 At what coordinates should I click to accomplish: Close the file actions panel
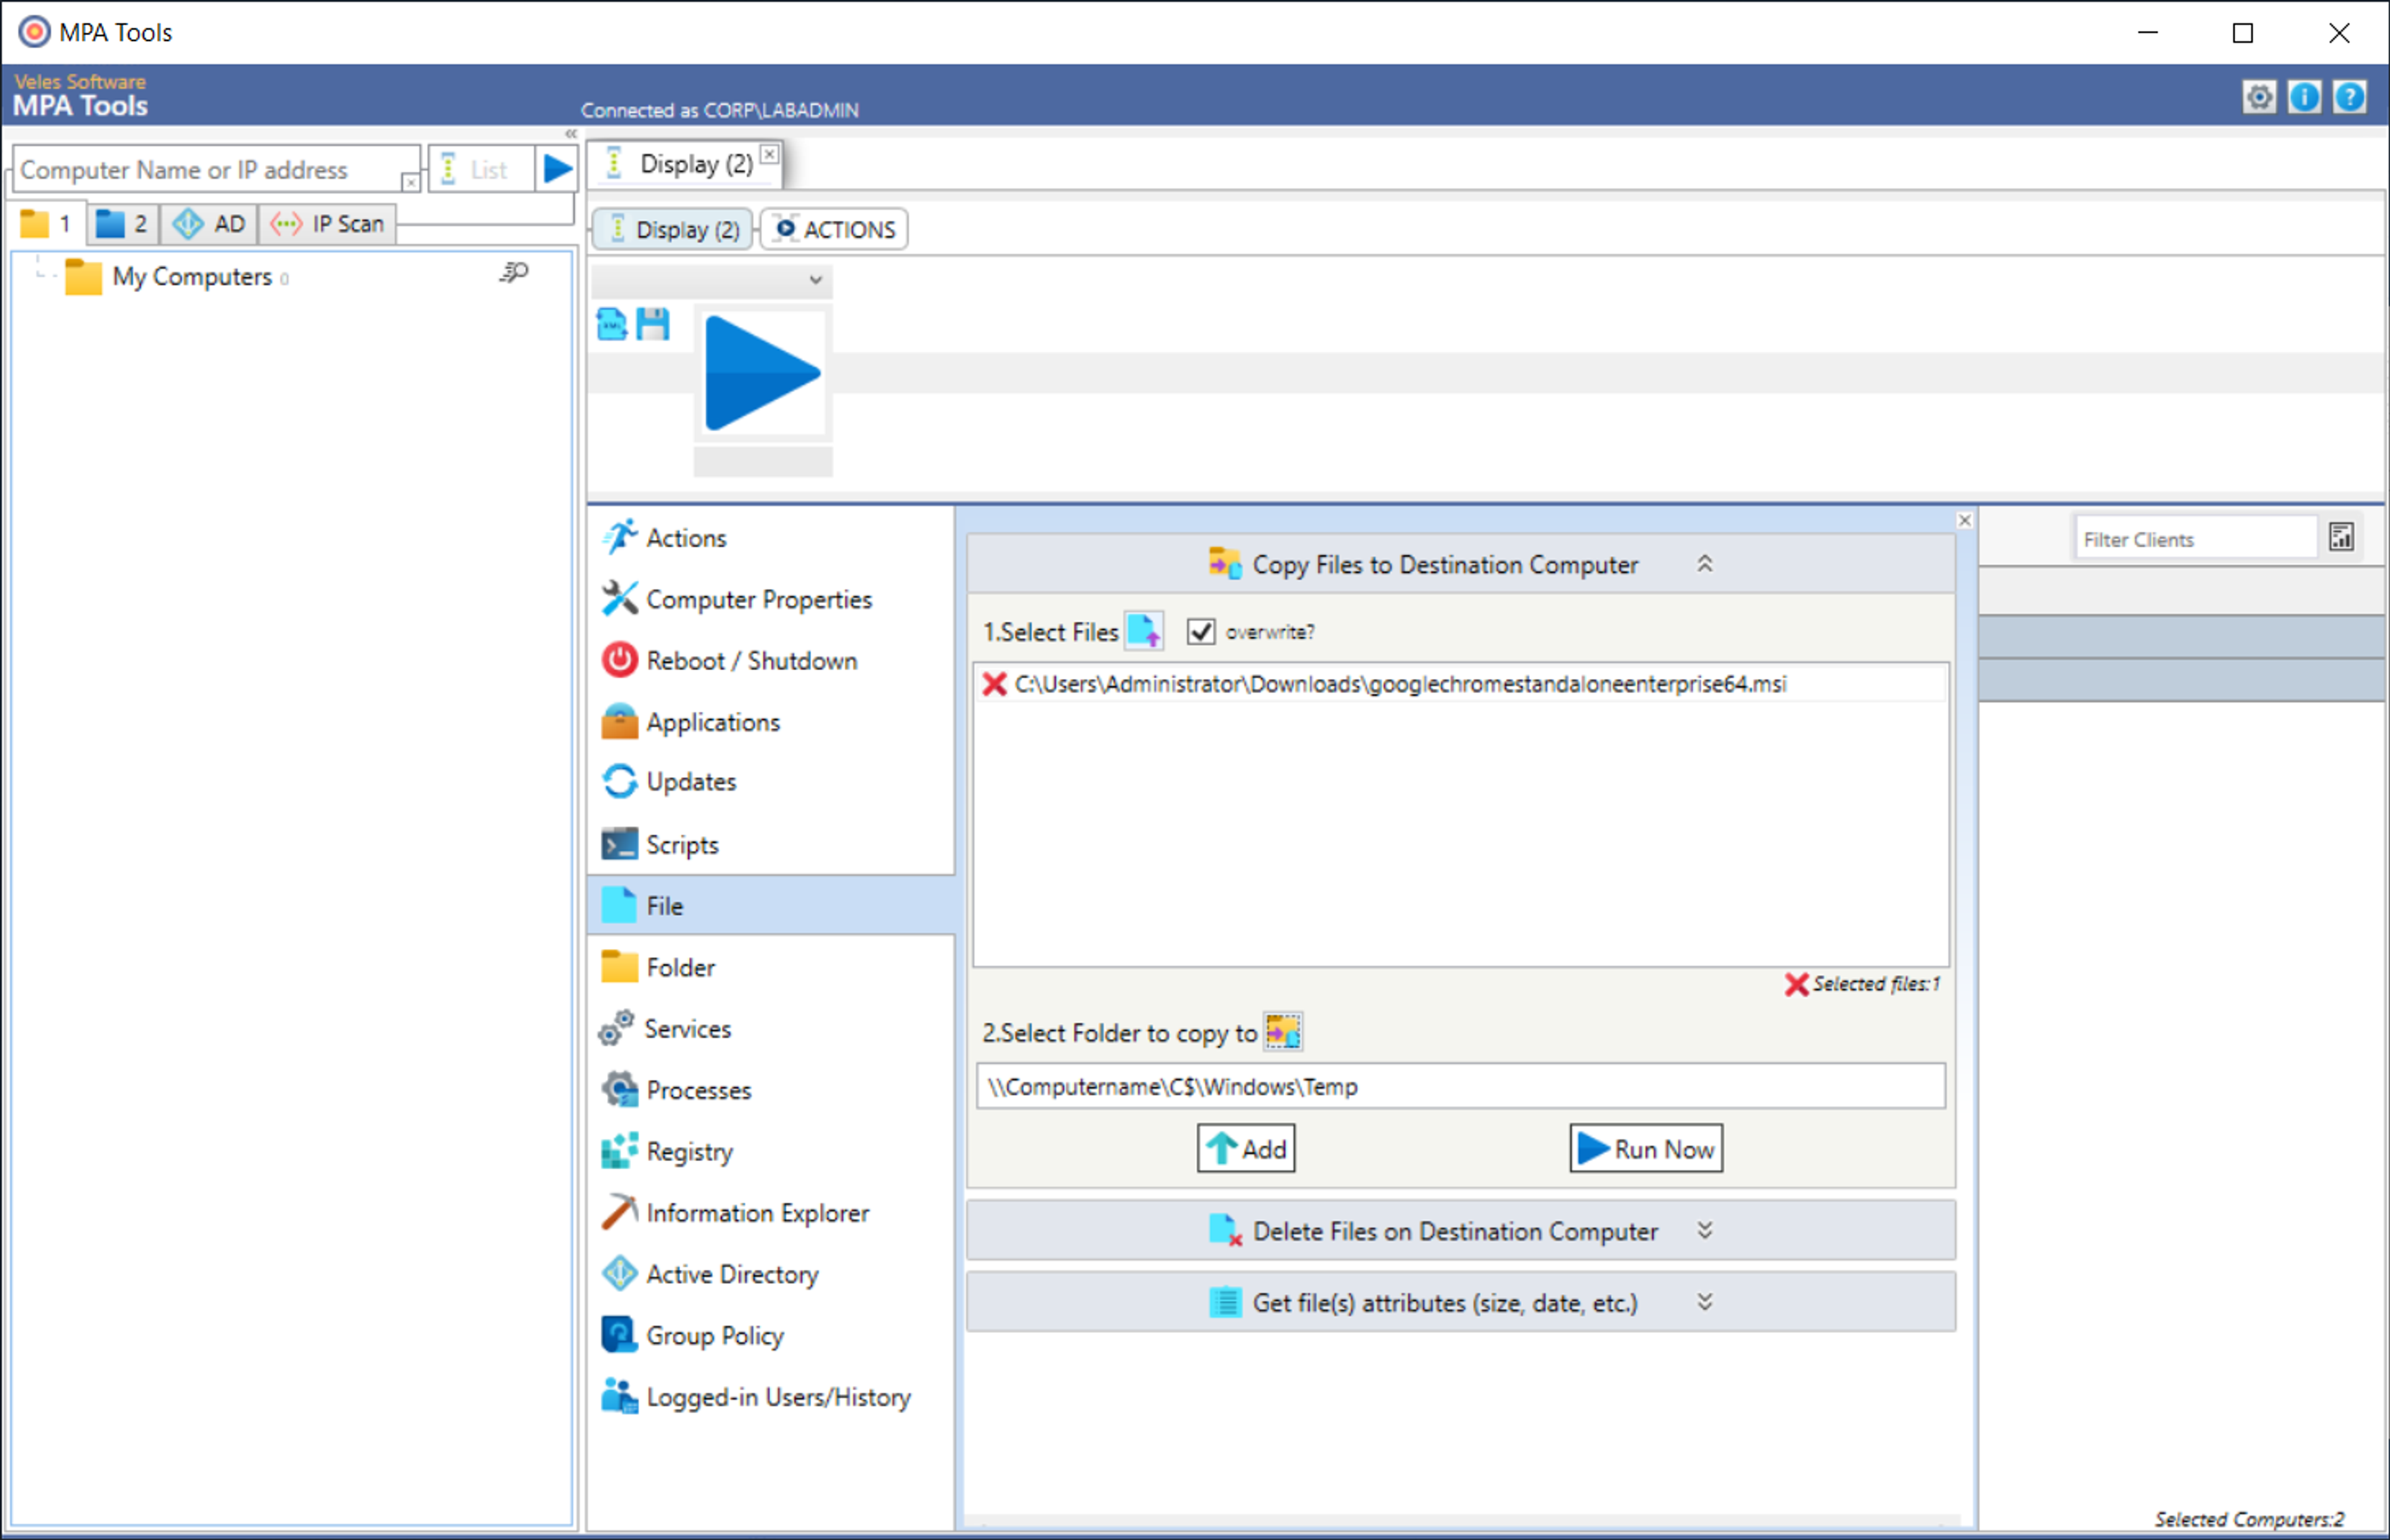click(x=1965, y=520)
